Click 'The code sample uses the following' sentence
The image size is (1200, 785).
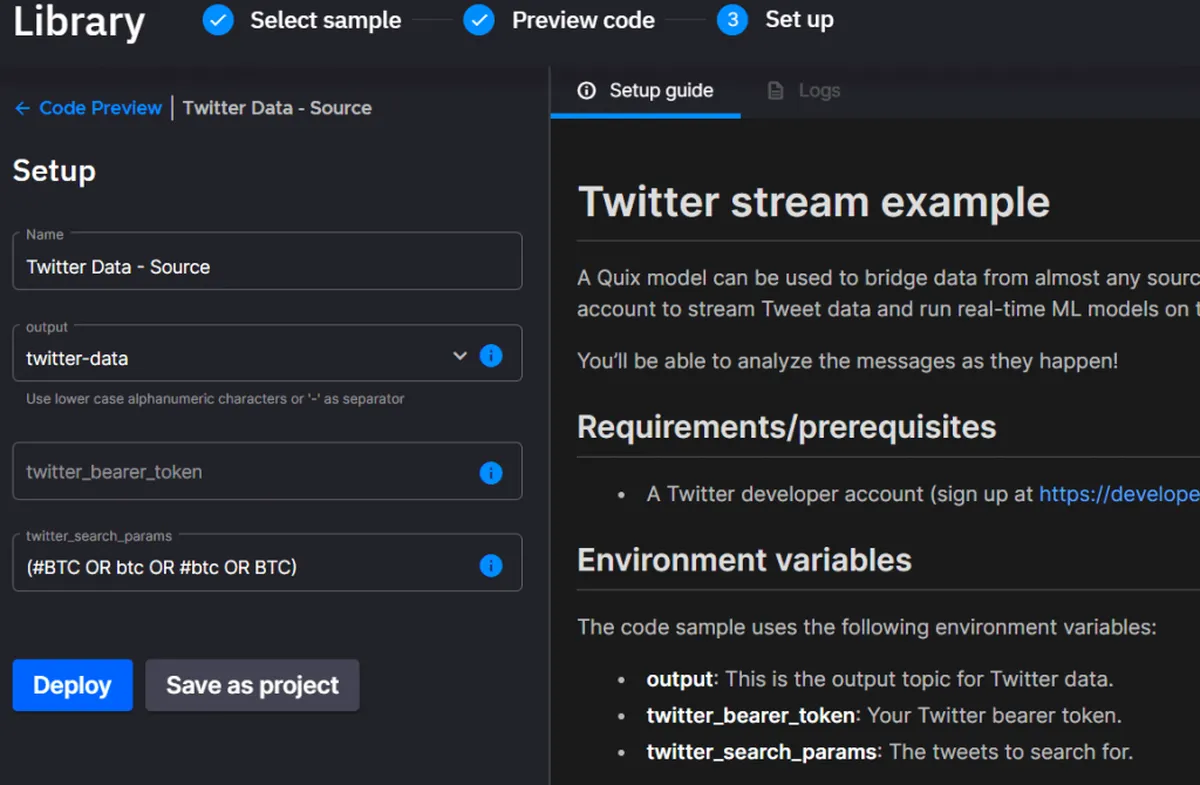pos(867,628)
